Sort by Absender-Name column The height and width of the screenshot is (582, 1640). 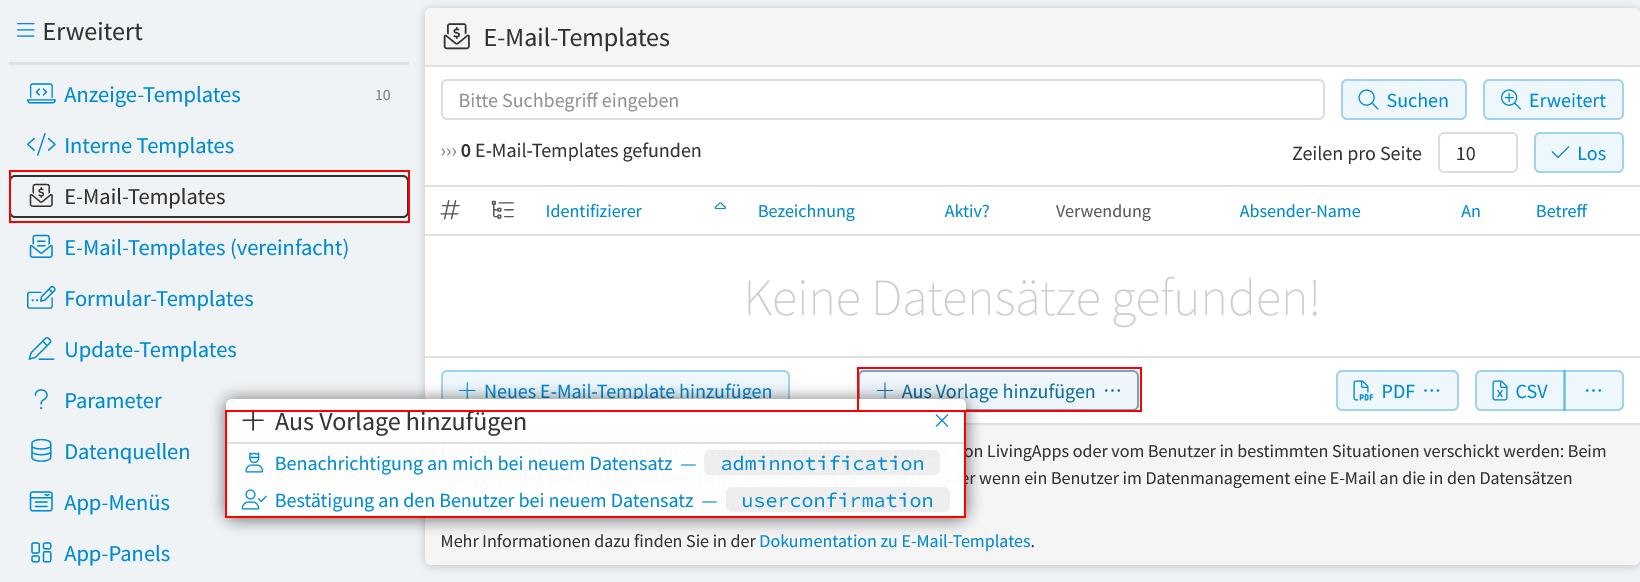point(1300,211)
